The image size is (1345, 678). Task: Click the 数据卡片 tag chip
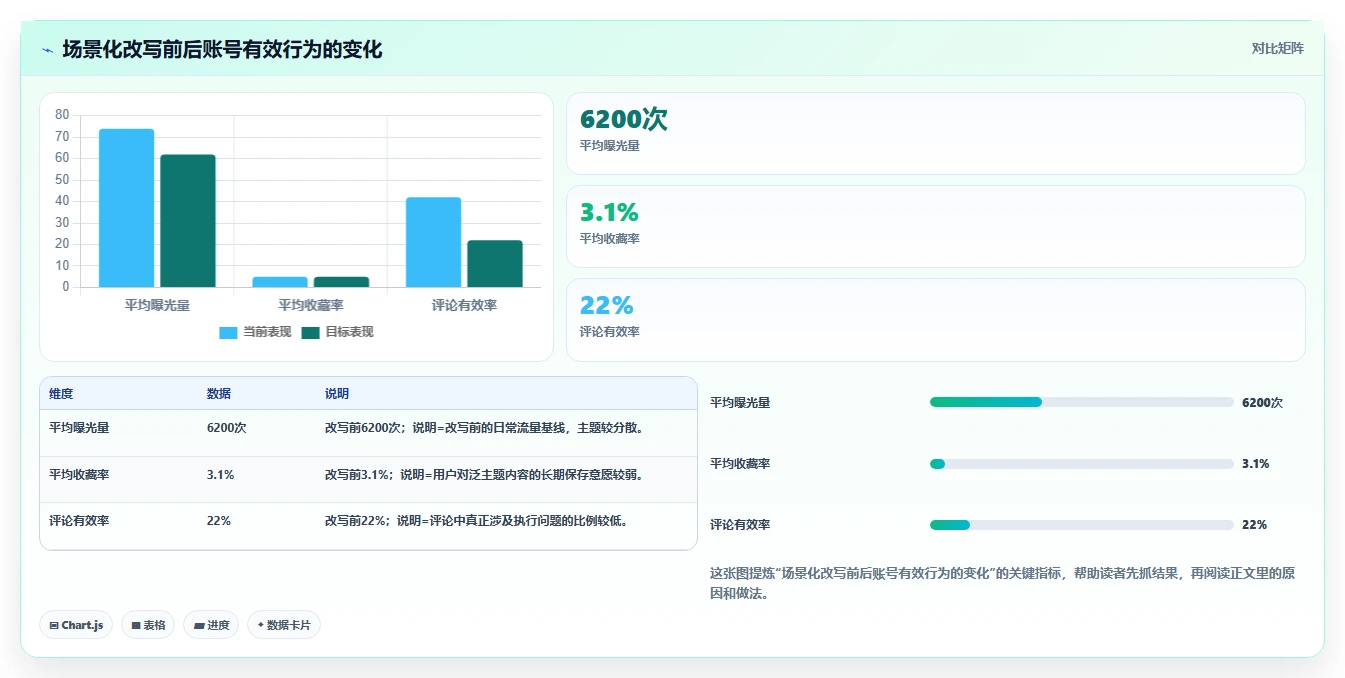pyautogui.click(x=284, y=625)
